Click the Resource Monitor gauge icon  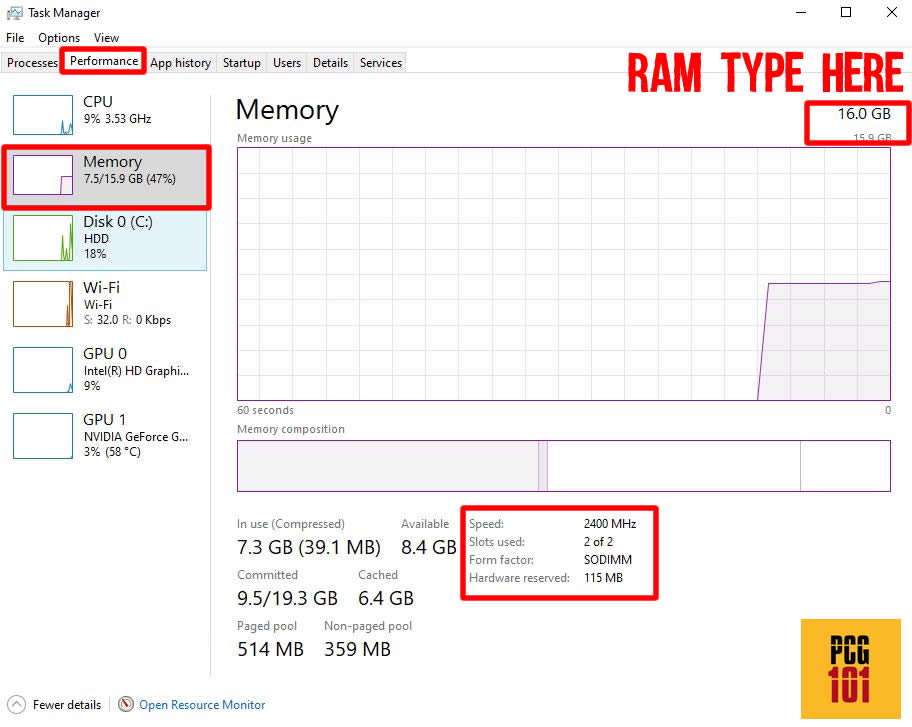pos(126,704)
